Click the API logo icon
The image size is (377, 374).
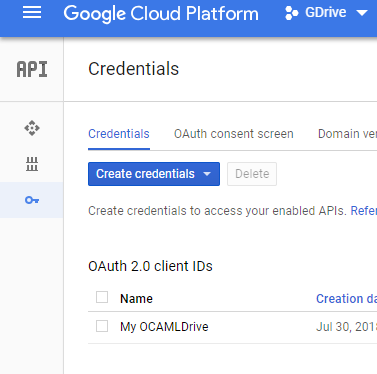click(x=32, y=69)
